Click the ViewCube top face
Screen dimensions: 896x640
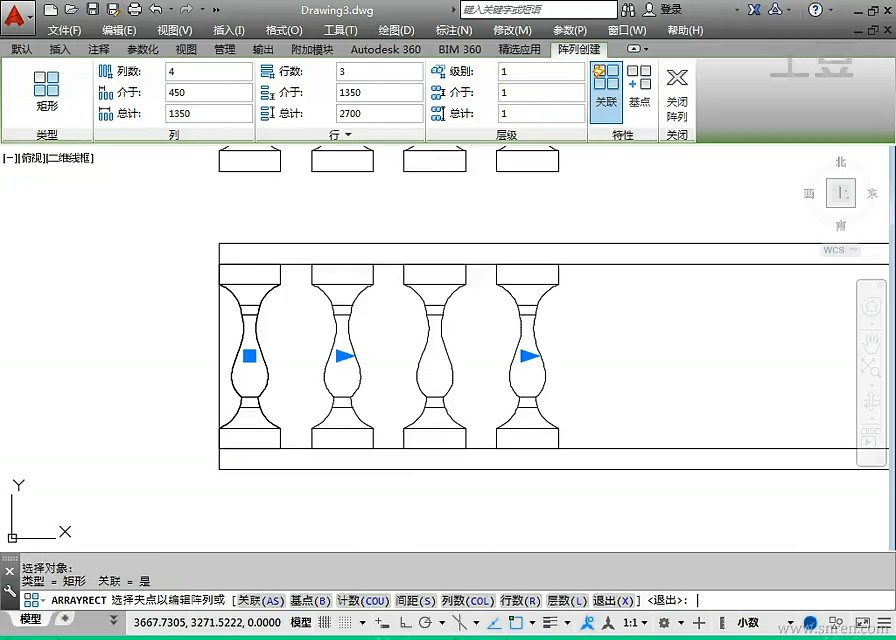point(841,193)
